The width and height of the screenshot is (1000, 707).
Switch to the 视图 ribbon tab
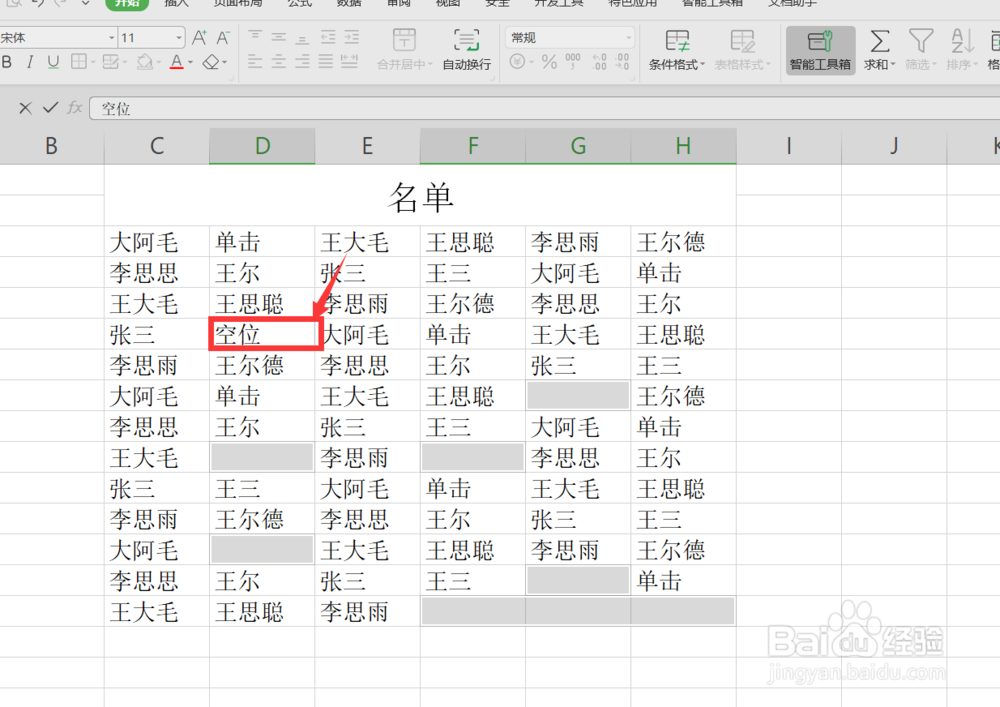point(448,3)
